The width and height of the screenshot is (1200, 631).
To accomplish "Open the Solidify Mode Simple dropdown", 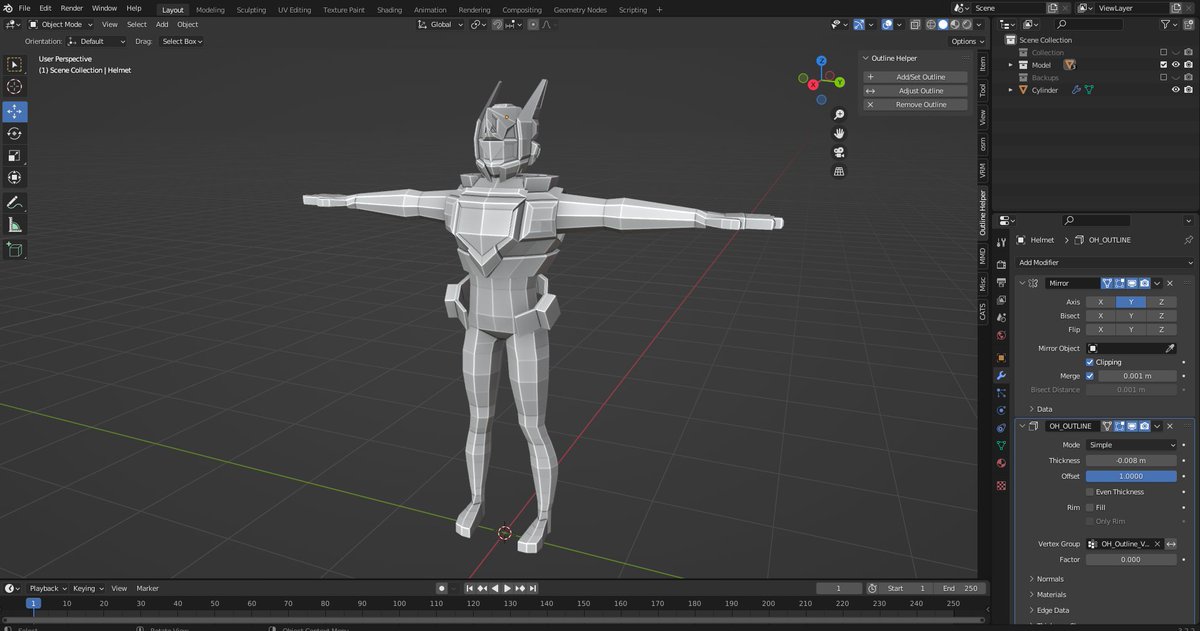I will coord(1131,445).
